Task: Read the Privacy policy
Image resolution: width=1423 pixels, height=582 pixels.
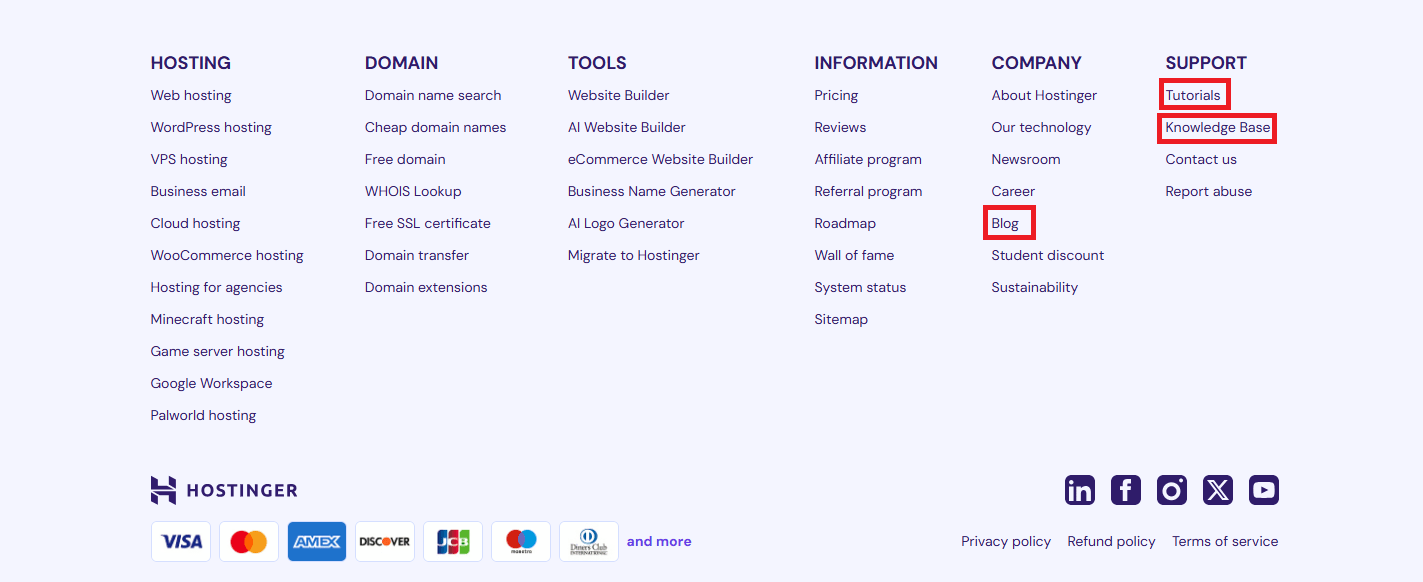Action: (1006, 541)
